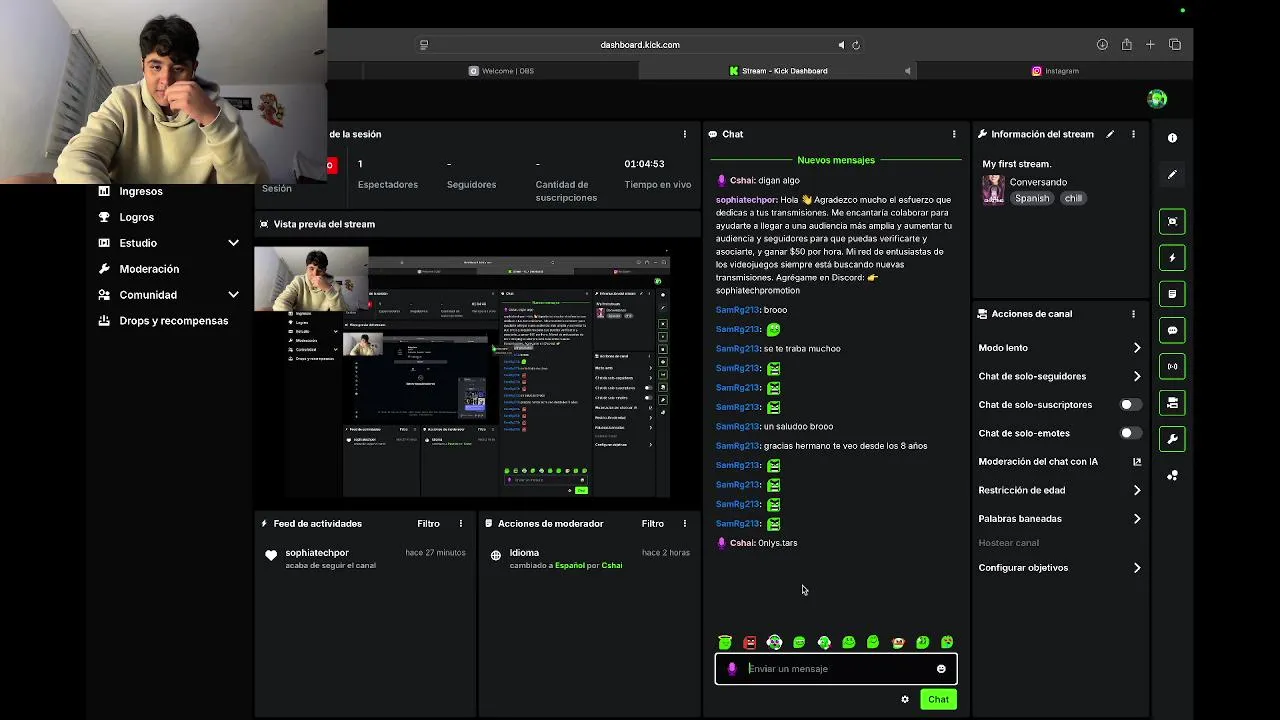Open Restricción de edad arrow
1280x720 pixels.
pyautogui.click(x=1137, y=490)
